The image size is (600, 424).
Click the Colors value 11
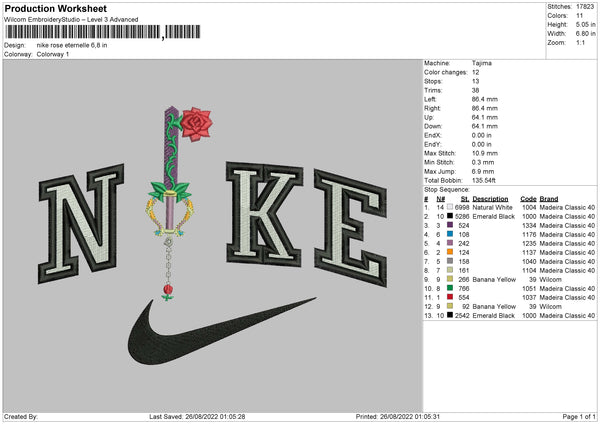pyautogui.click(x=579, y=16)
